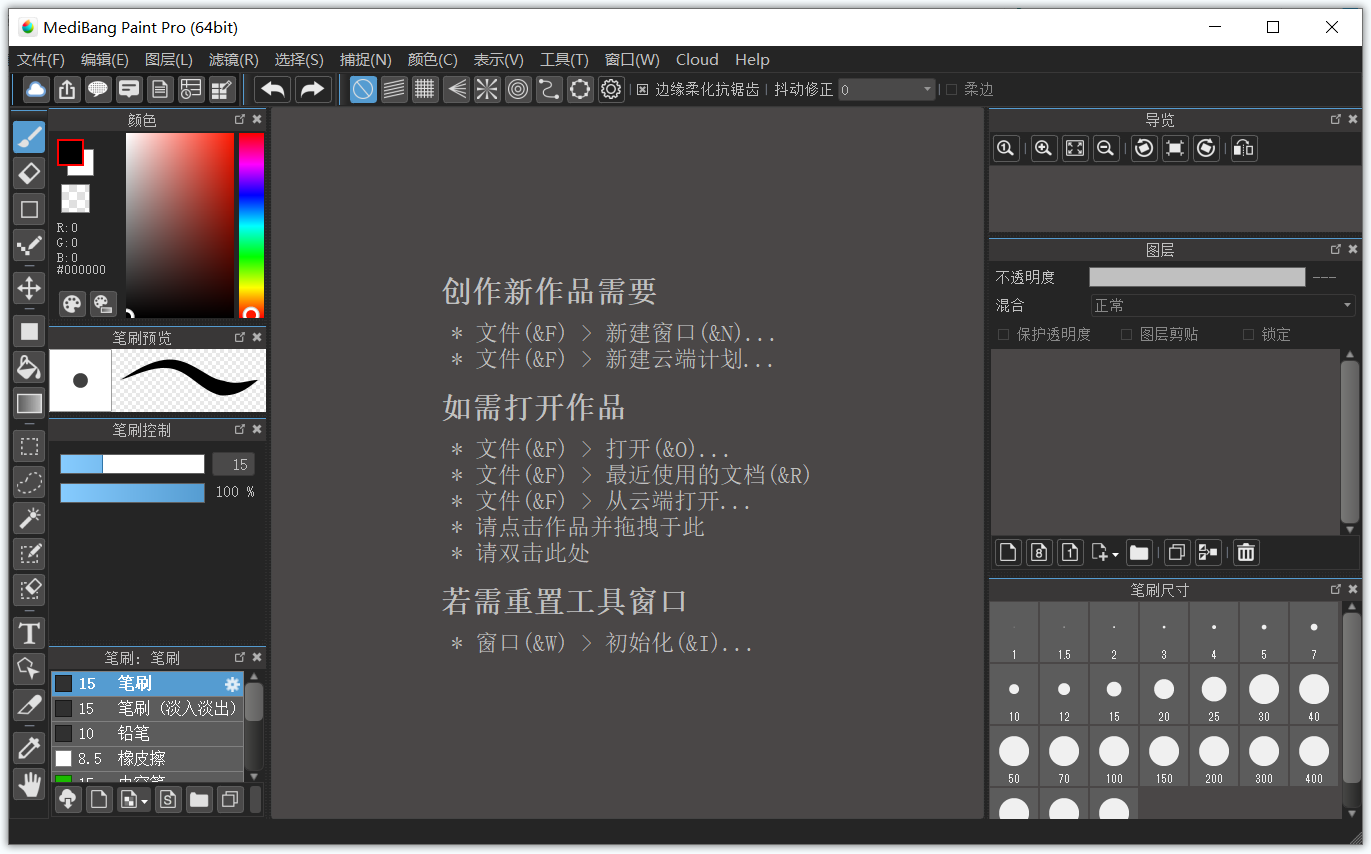Select the 铅笔 brush row
1371x854 pixels.
point(147,733)
